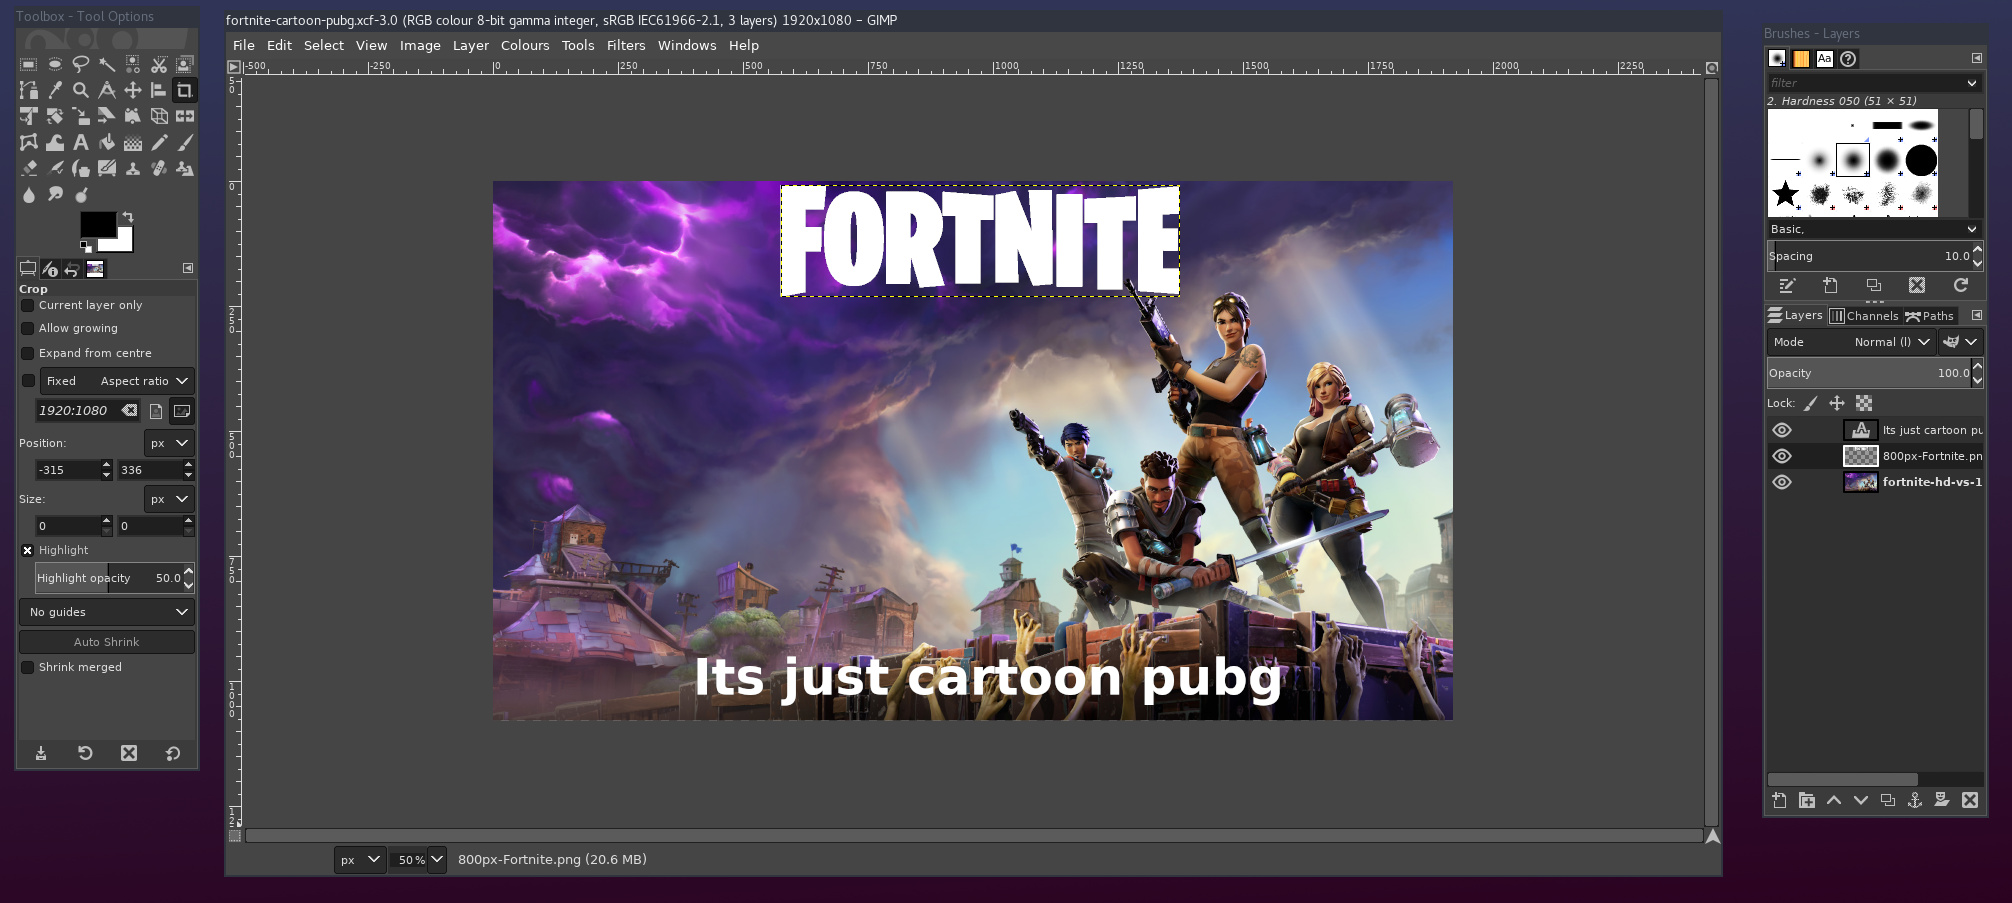Select the Heal bandage tool

[x=159, y=169]
